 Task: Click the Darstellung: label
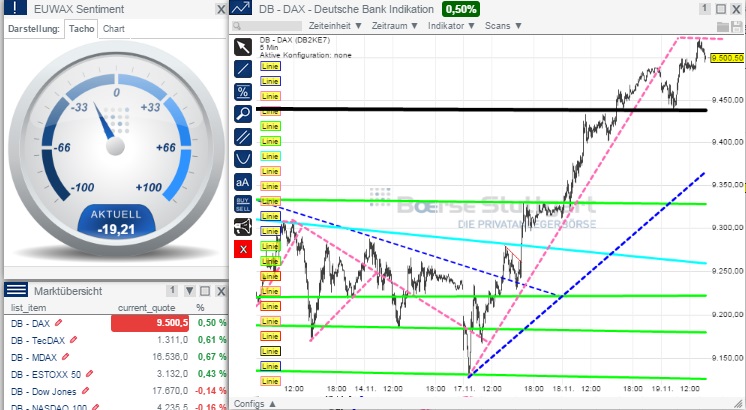[34, 29]
